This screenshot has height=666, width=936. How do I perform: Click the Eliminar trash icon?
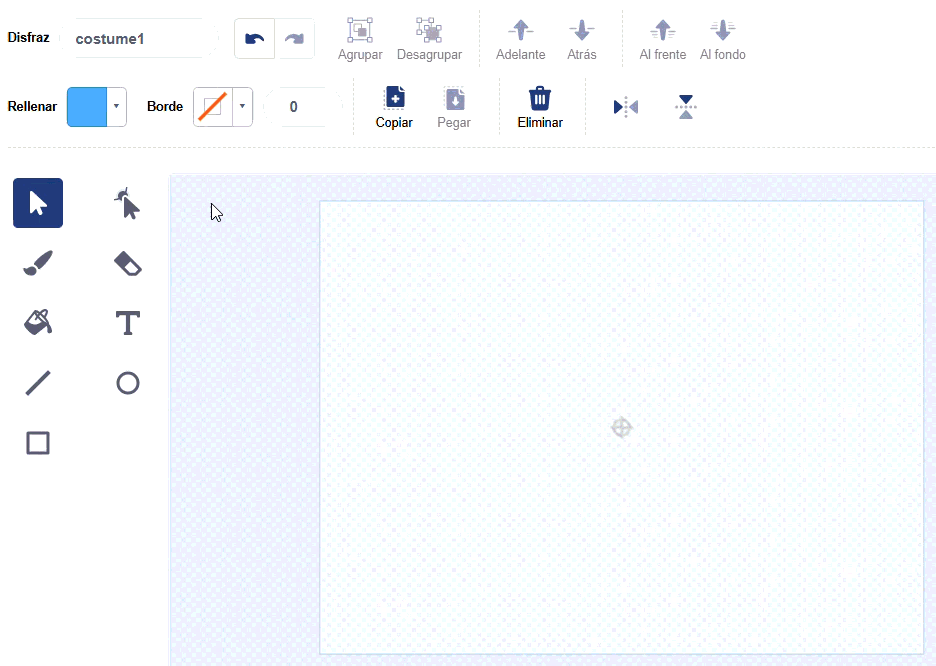pos(540,98)
